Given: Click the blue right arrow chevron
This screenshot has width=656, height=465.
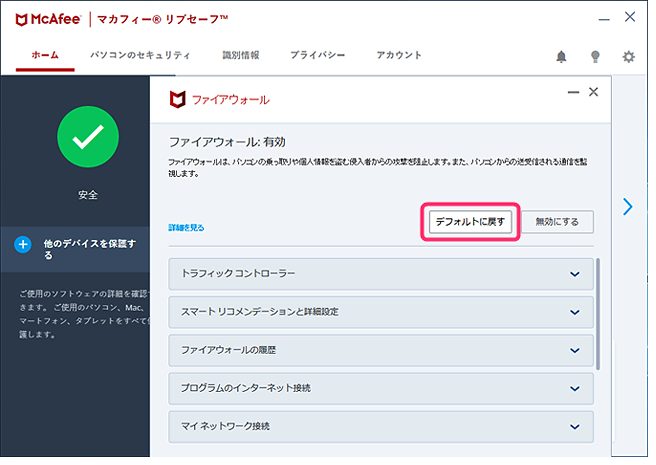Looking at the screenshot, I should 628,206.
